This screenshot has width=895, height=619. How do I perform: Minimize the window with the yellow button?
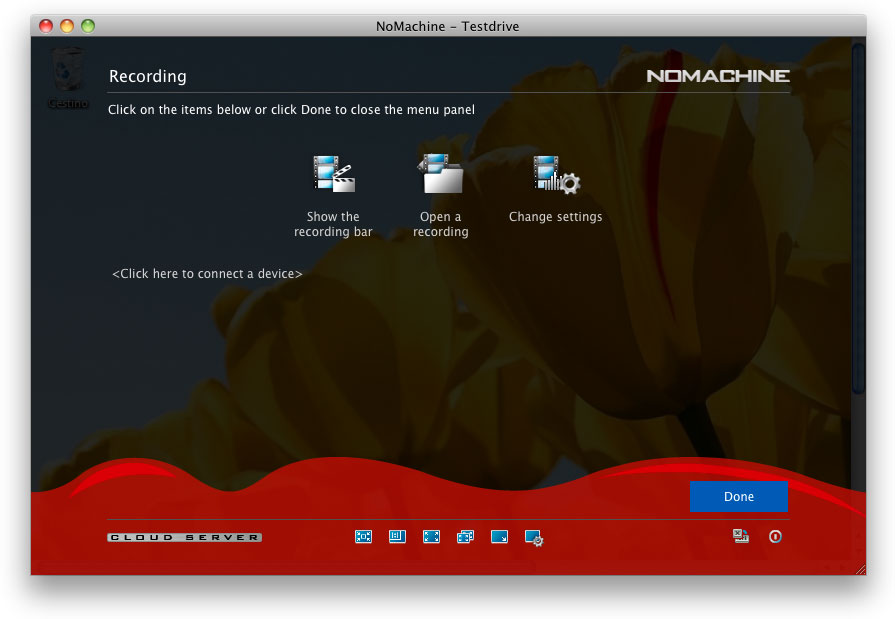pyautogui.click(x=67, y=26)
